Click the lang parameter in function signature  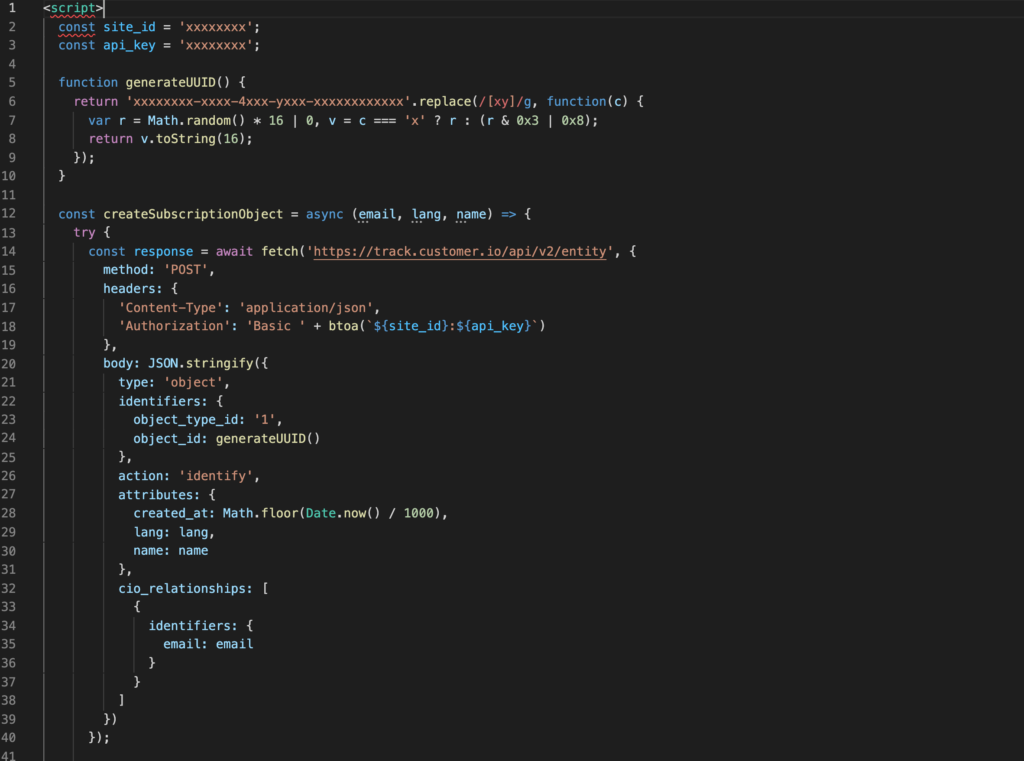pos(426,214)
